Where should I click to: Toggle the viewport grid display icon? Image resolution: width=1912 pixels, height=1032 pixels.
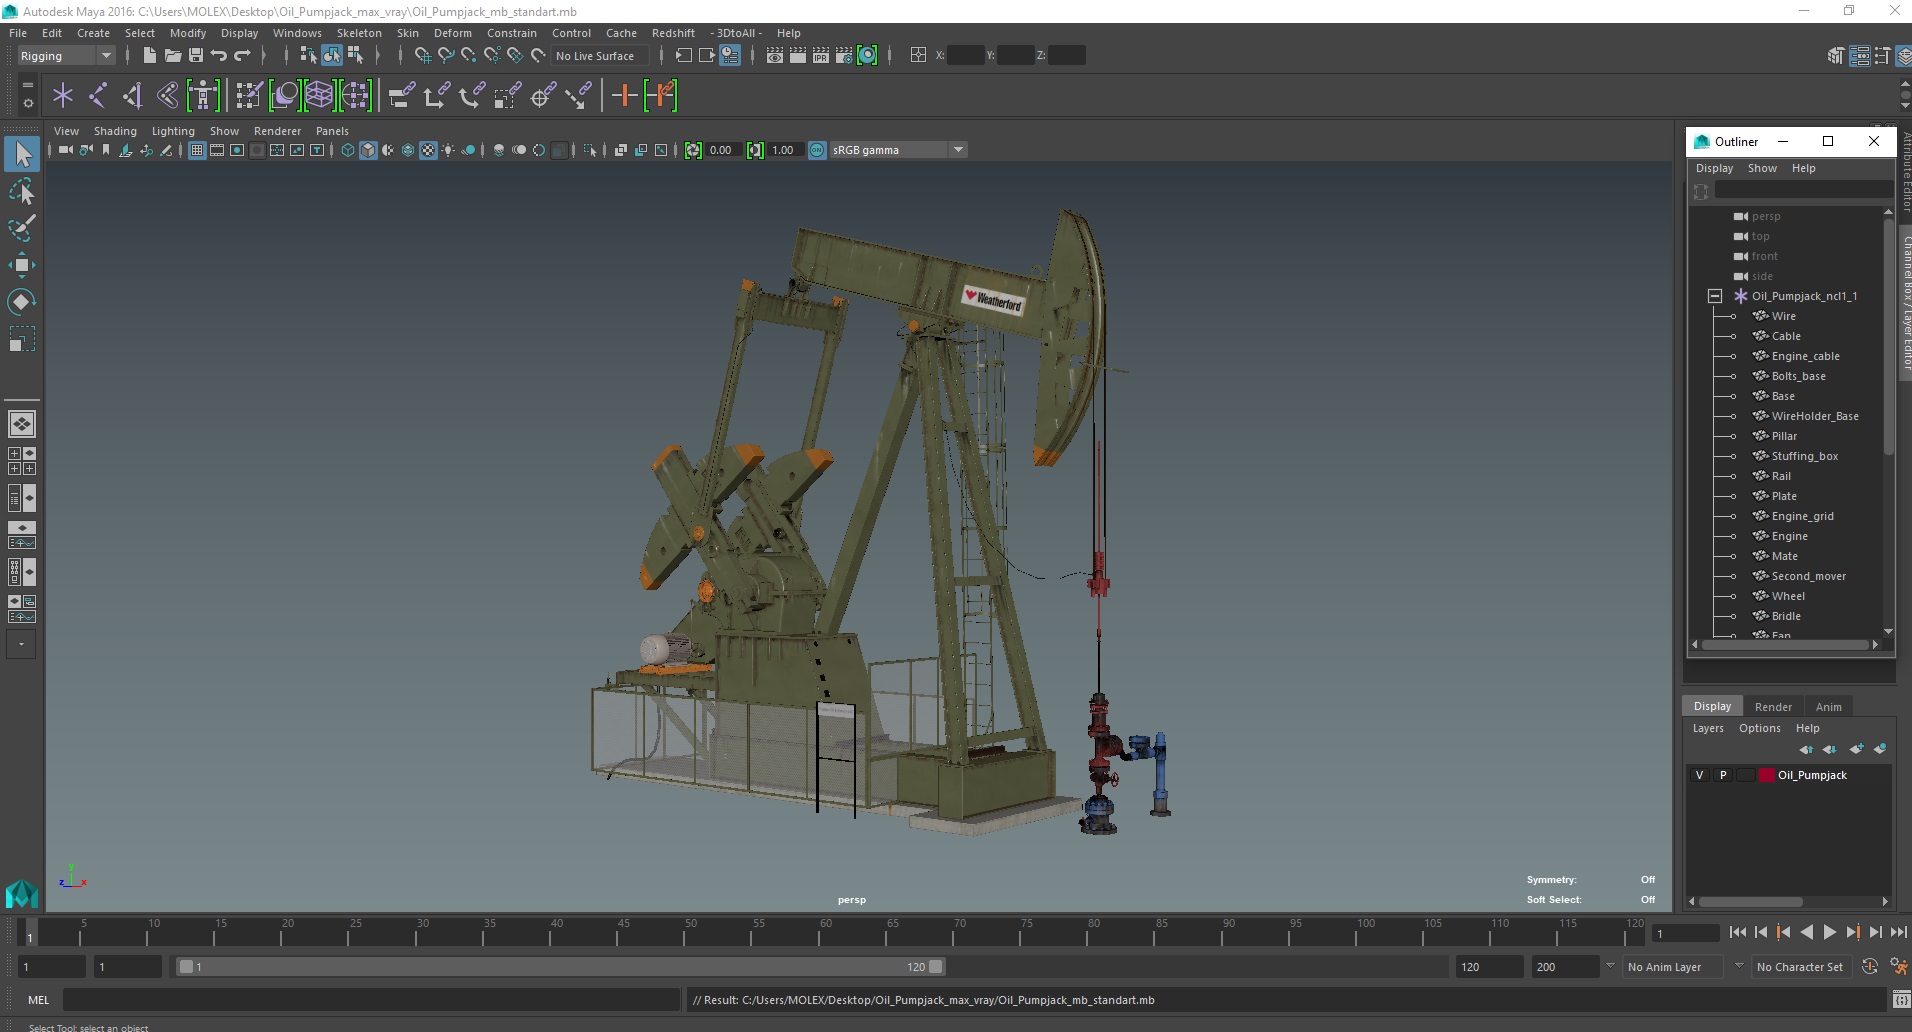coord(197,150)
